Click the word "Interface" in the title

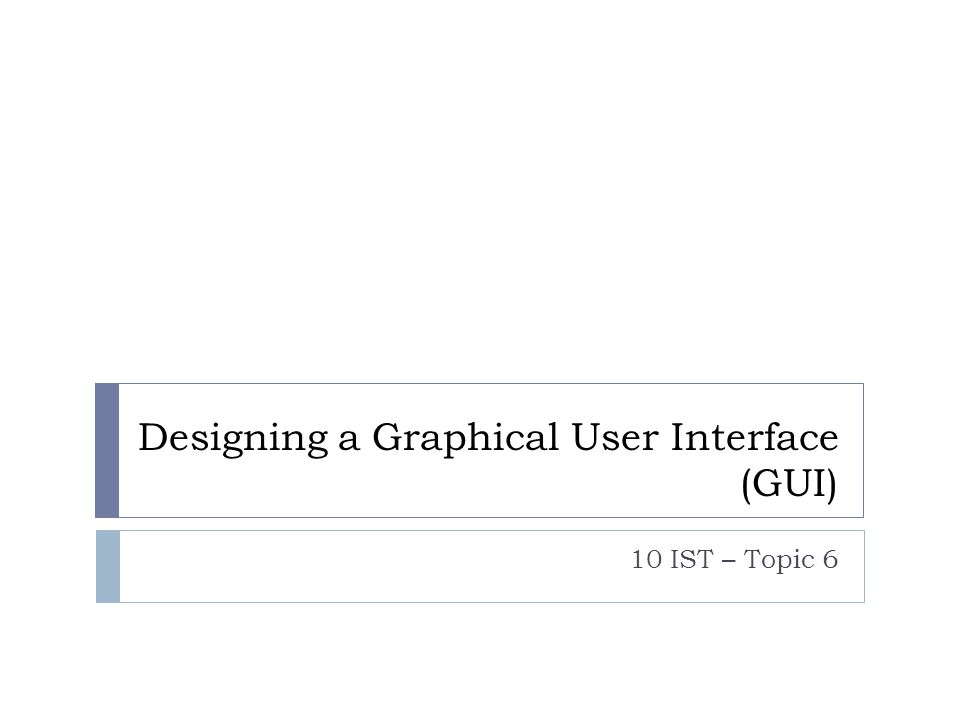tap(754, 437)
